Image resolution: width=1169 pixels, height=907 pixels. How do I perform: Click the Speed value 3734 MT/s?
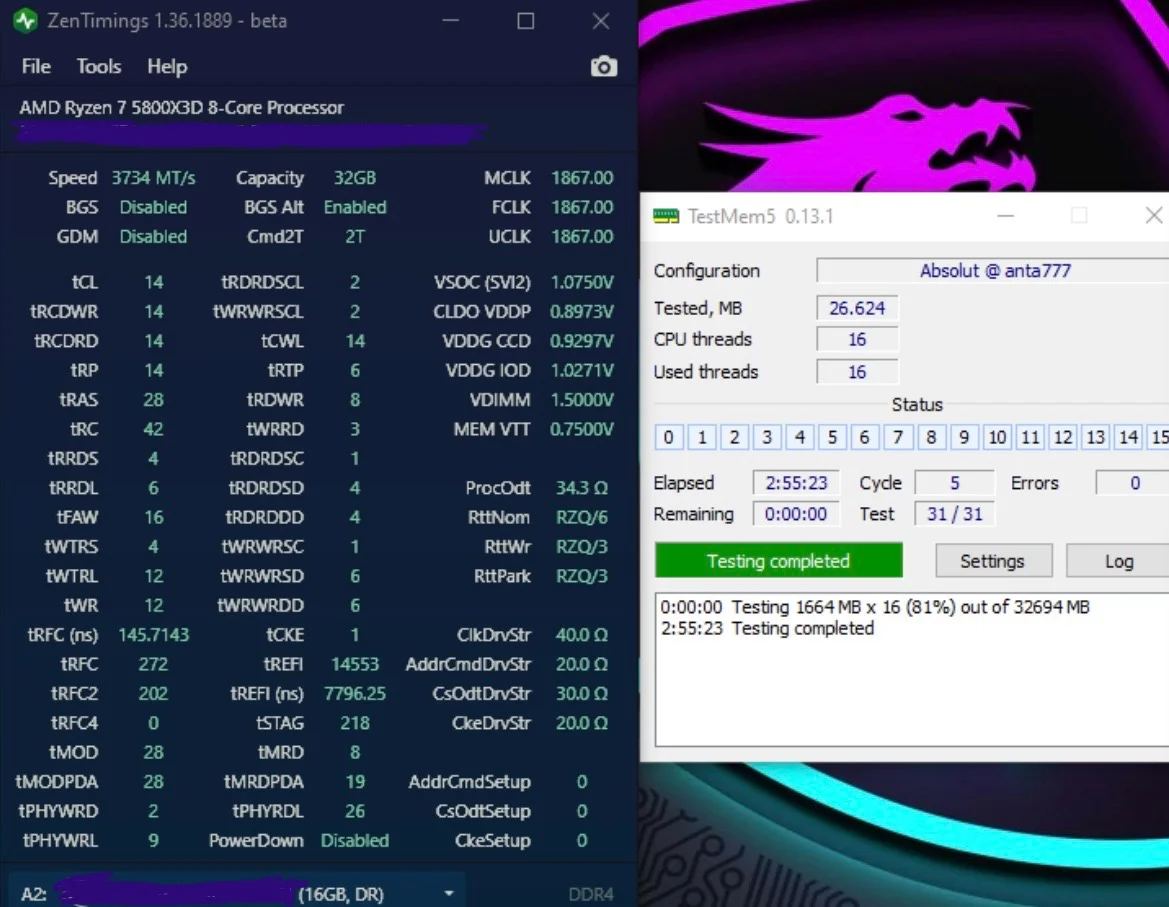click(153, 177)
